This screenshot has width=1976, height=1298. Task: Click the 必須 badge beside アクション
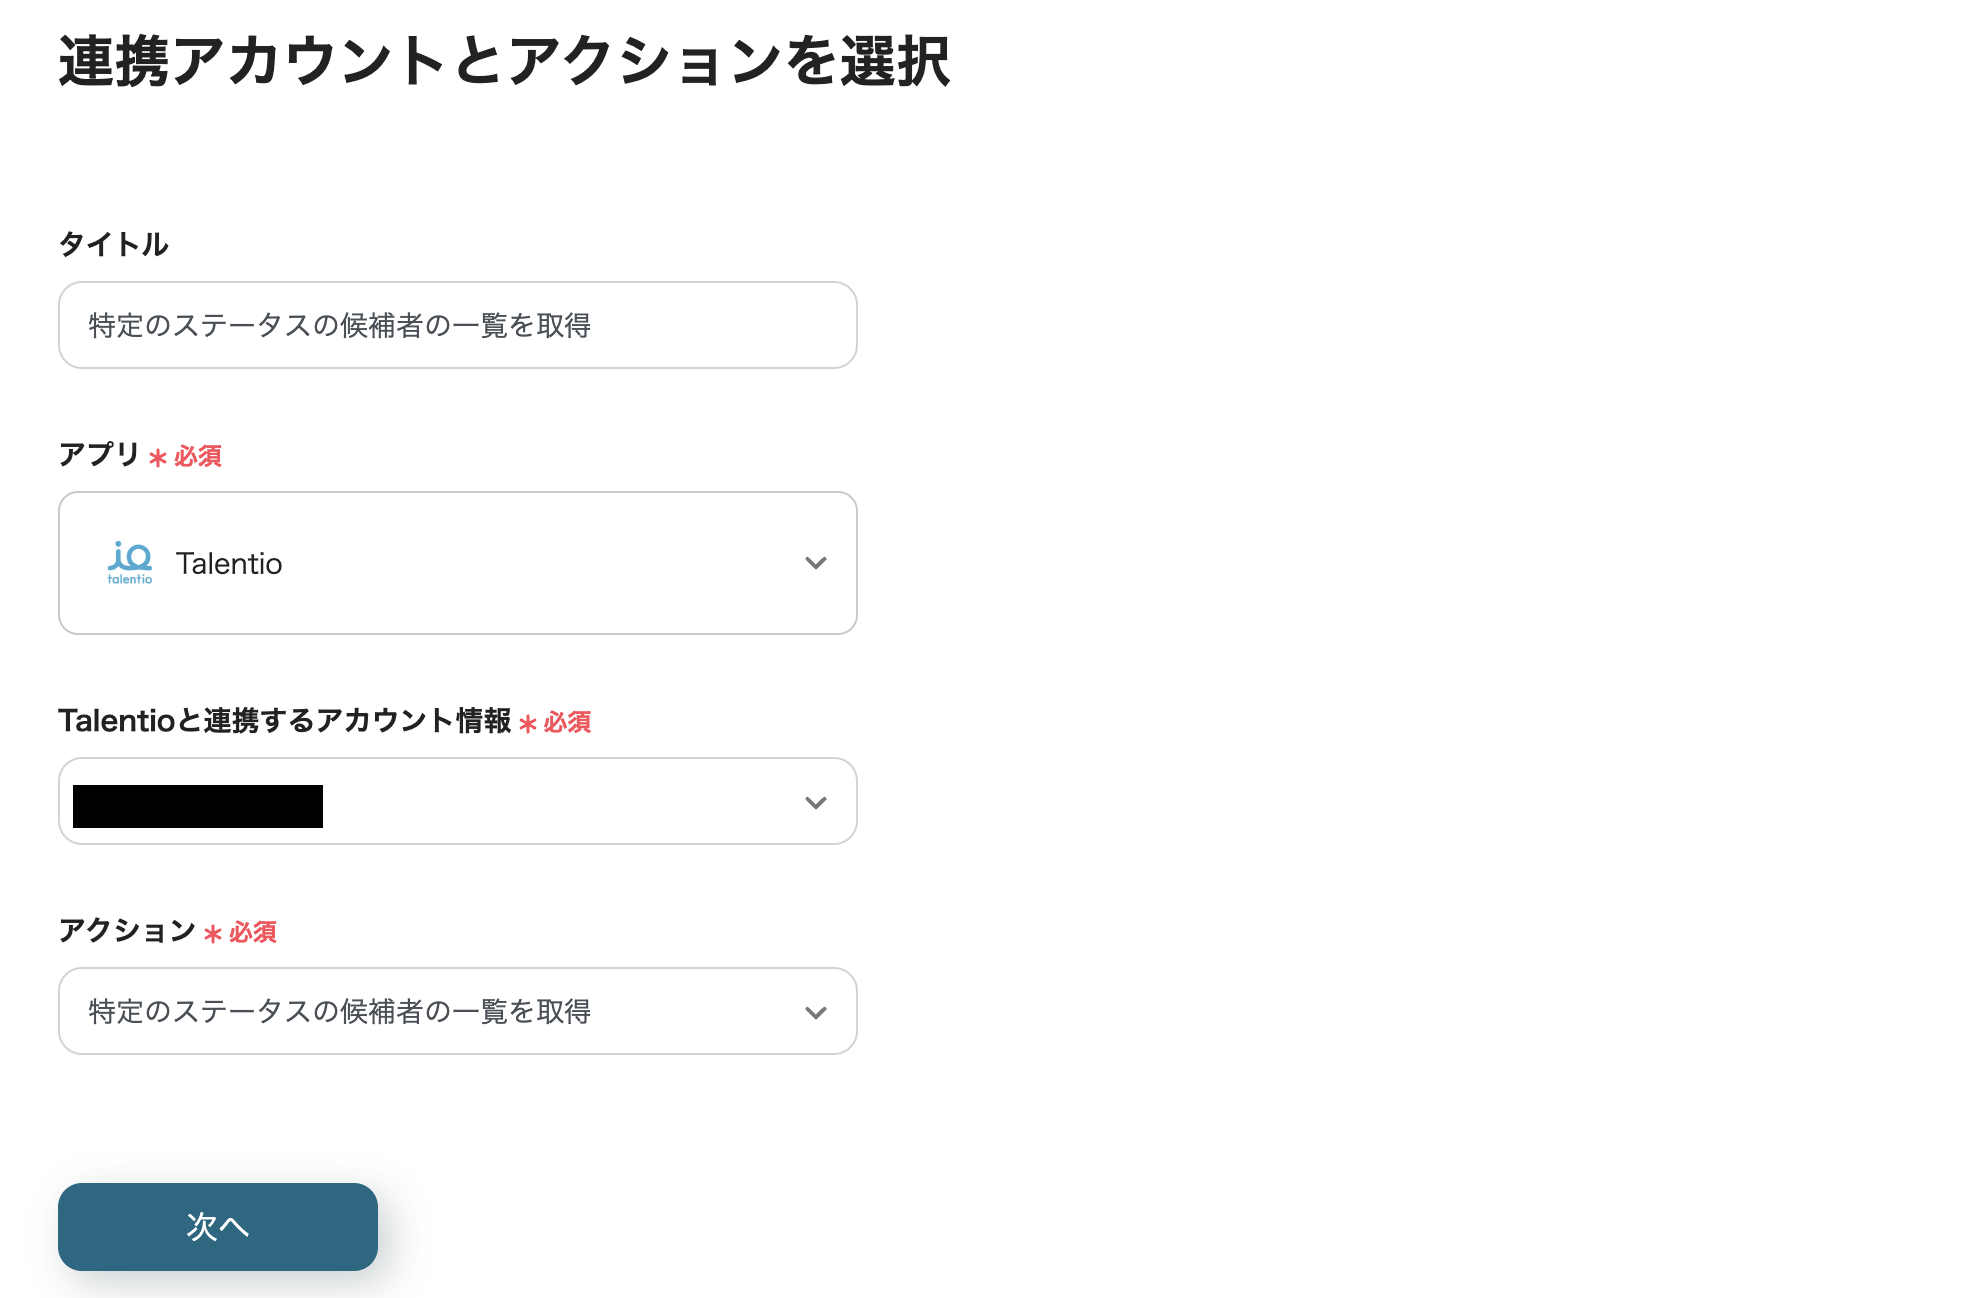[253, 932]
